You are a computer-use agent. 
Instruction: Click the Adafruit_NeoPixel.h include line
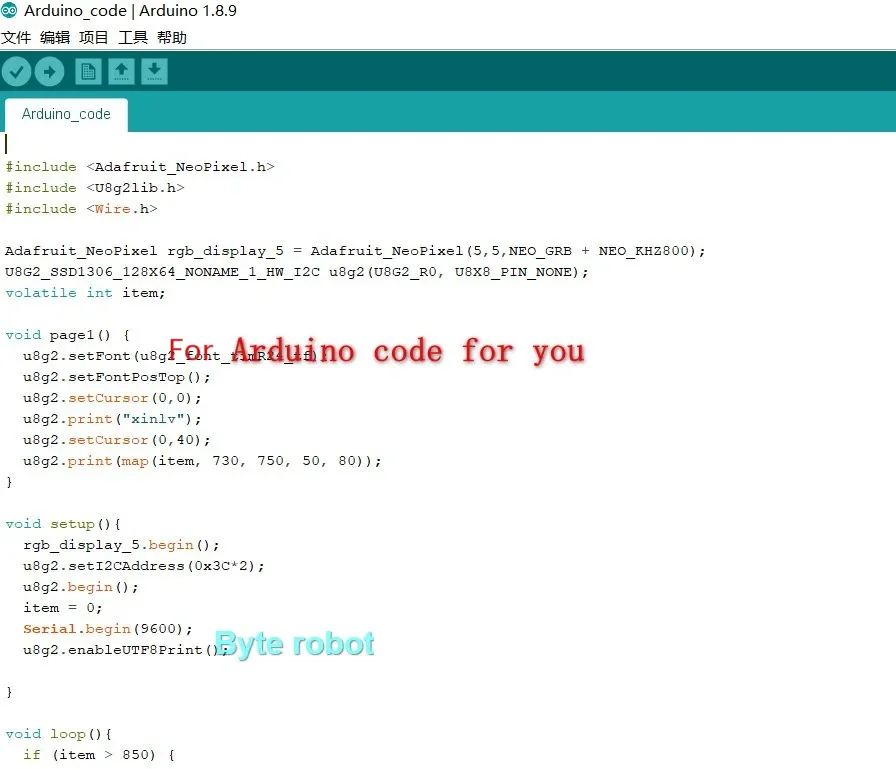[140, 167]
